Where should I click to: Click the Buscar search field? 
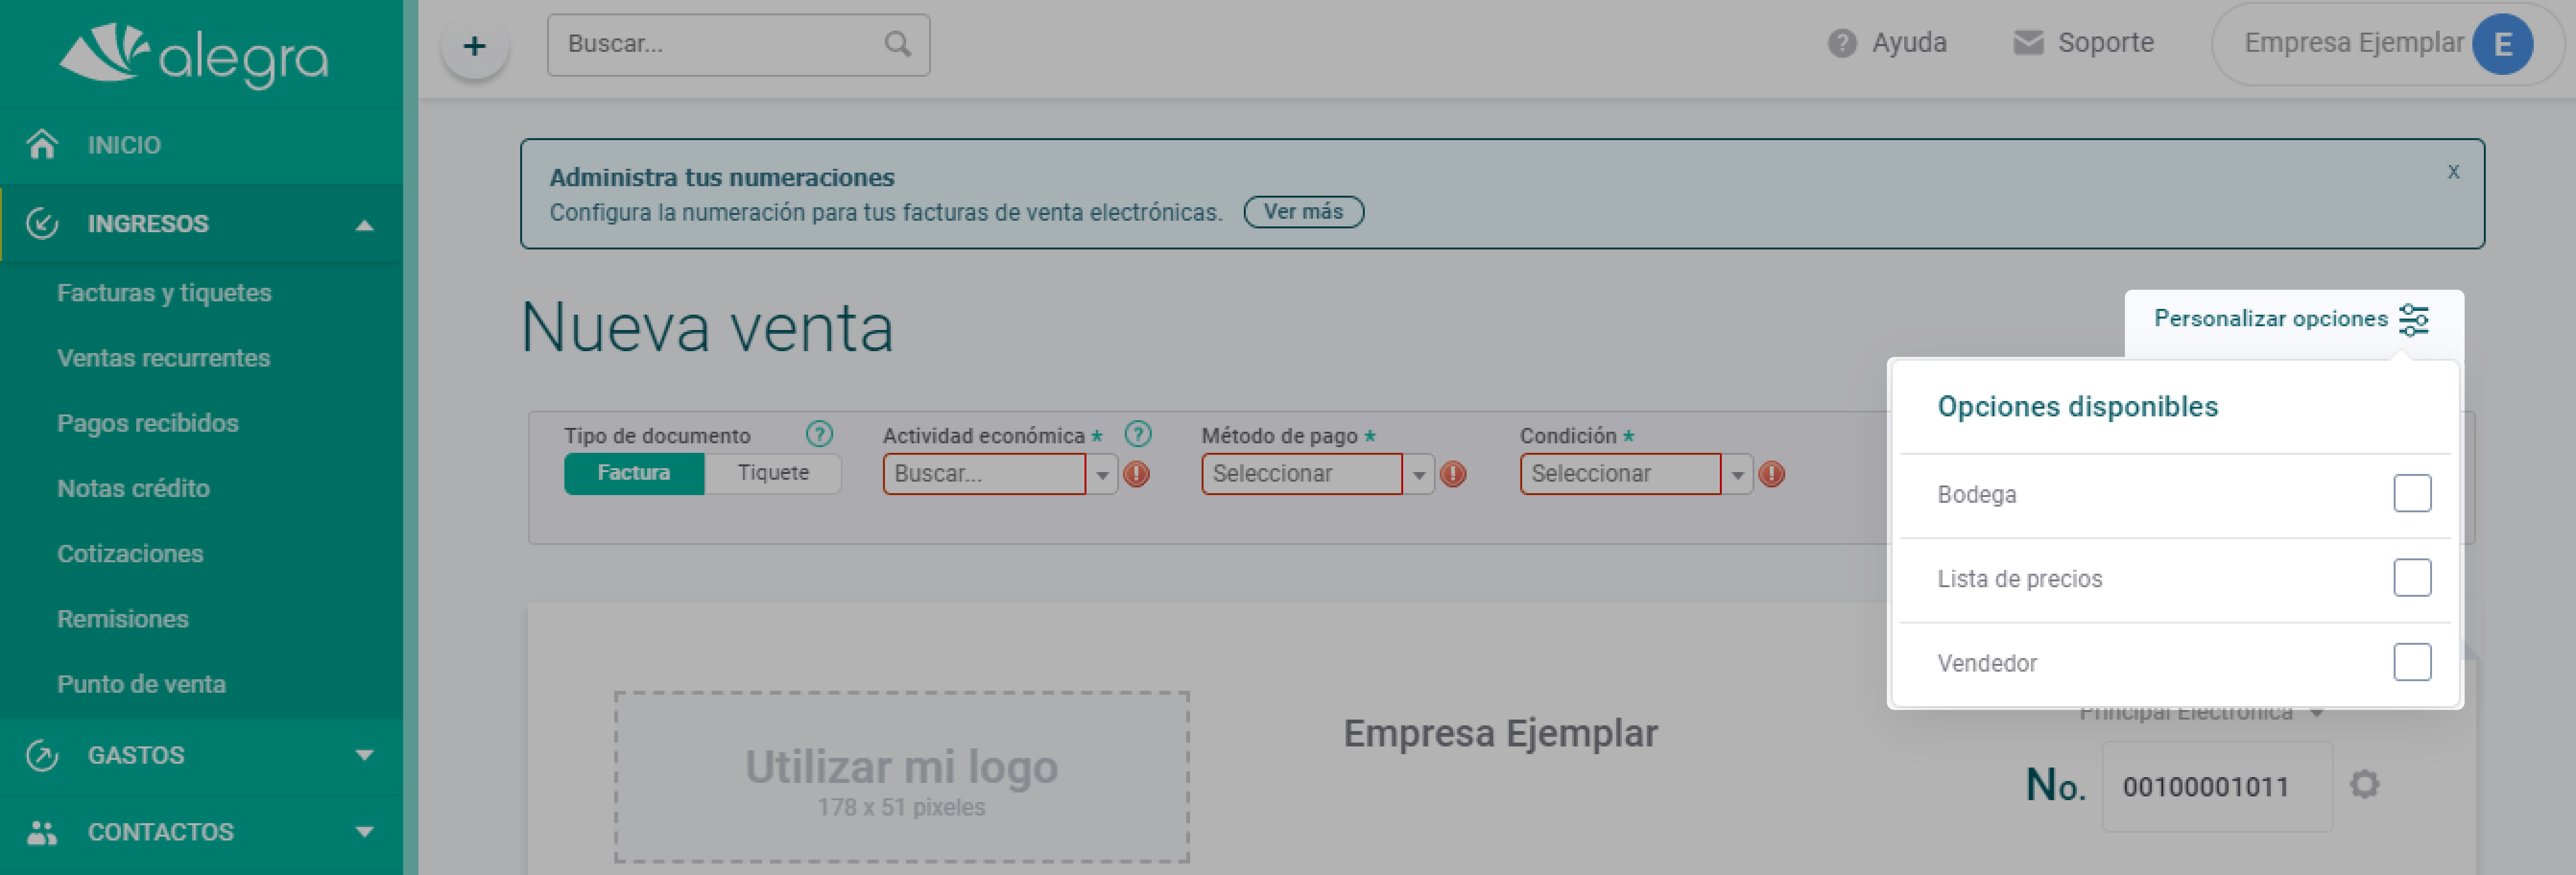click(x=738, y=45)
